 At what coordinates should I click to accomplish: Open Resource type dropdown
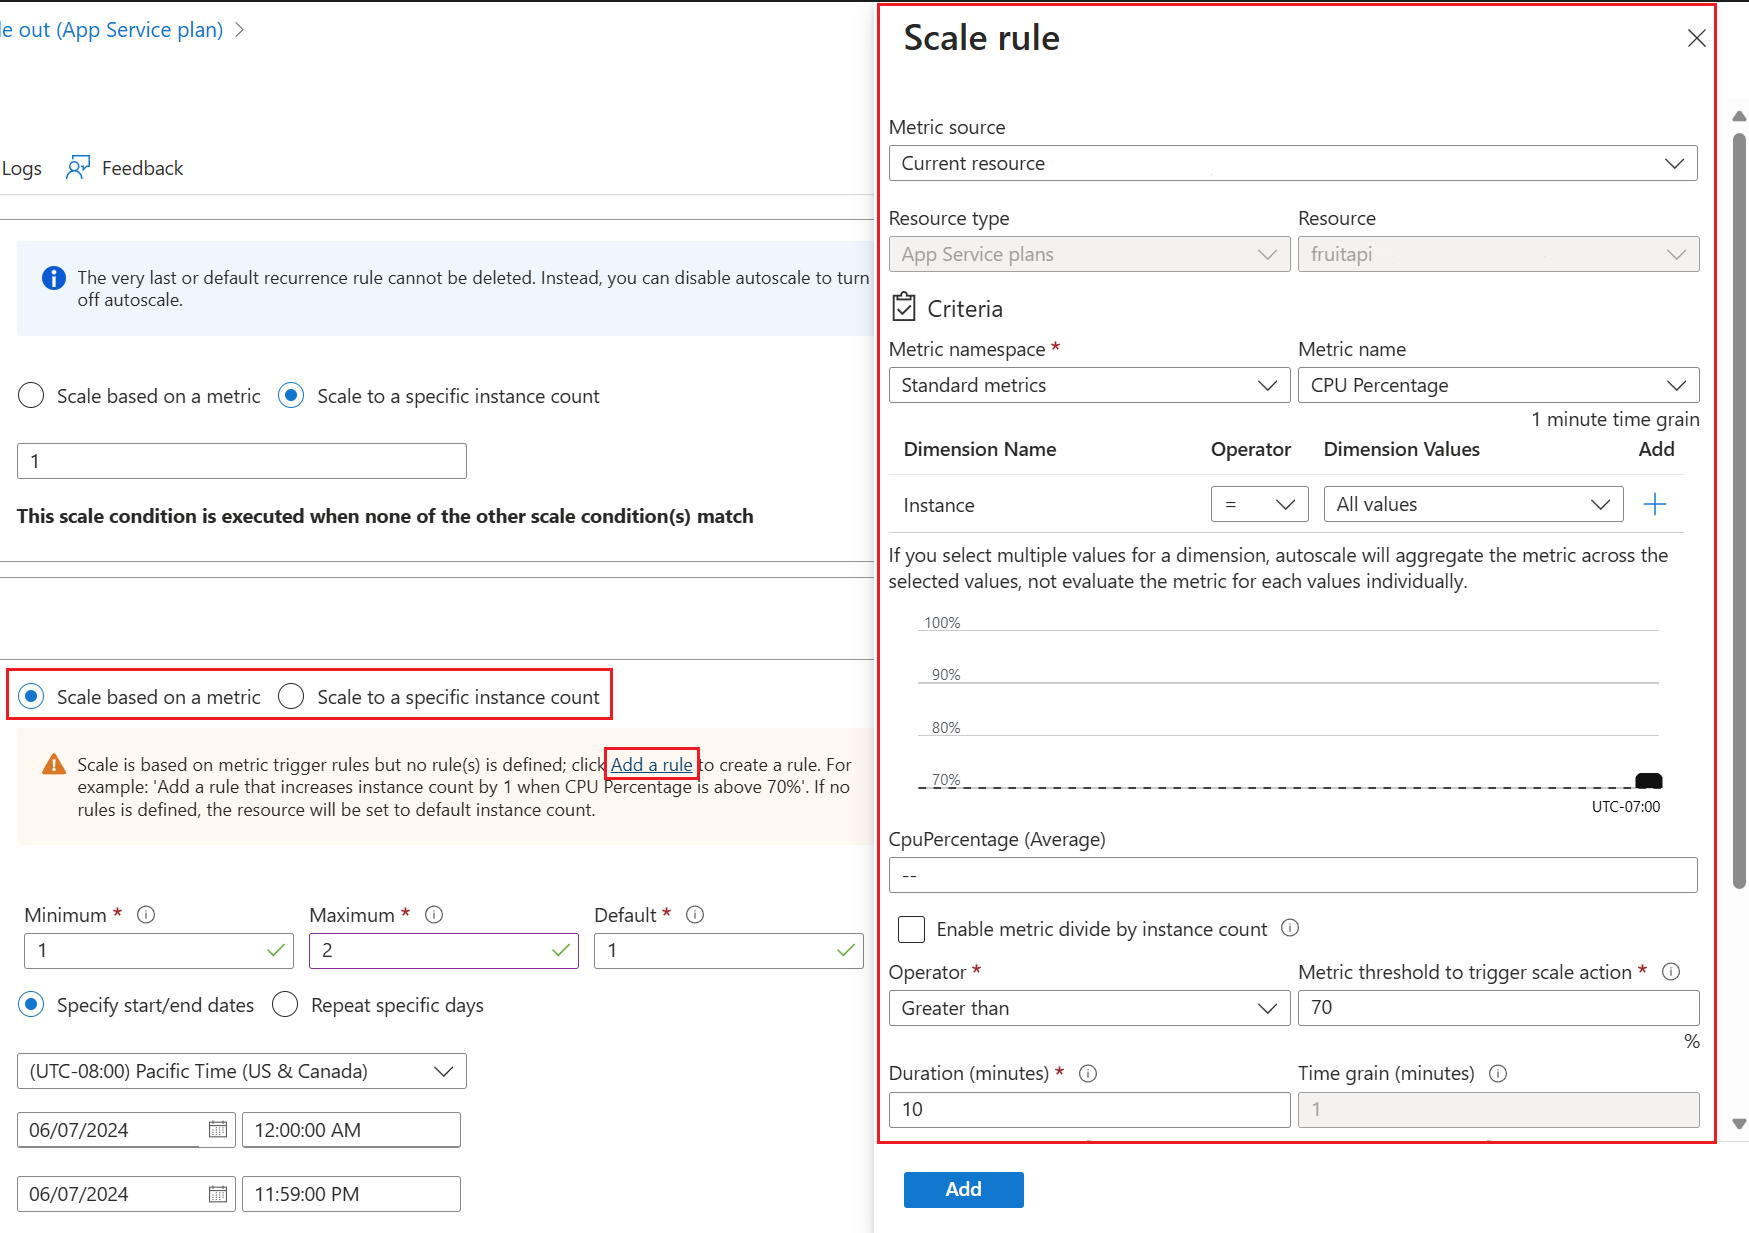tap(1089, 254)
